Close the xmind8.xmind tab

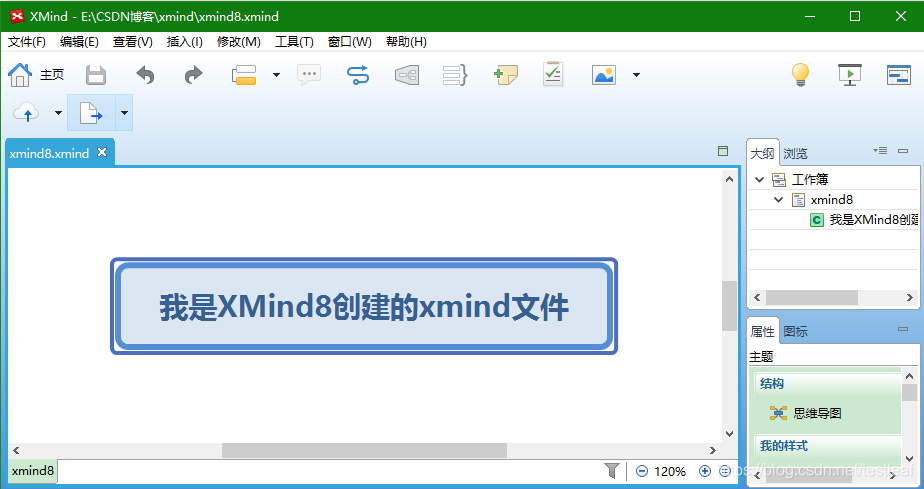pos(102,153)
